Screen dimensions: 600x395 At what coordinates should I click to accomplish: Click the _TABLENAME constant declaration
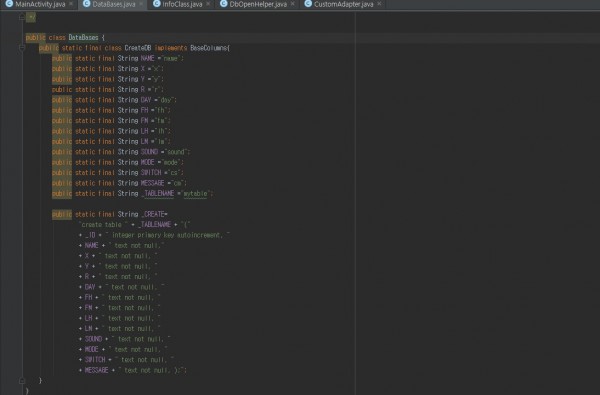coord(157,193)
